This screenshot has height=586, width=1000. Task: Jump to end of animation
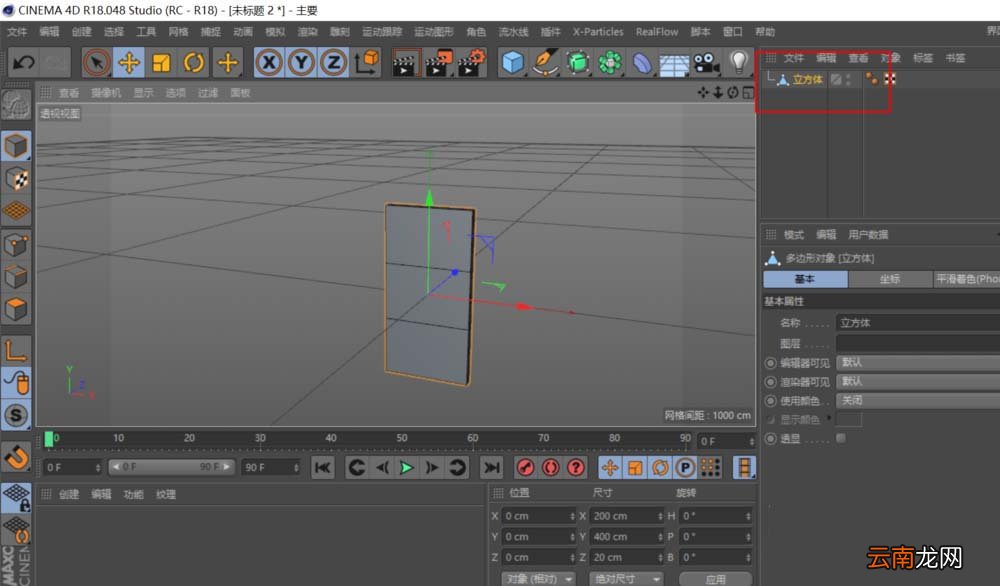point(492,467)
